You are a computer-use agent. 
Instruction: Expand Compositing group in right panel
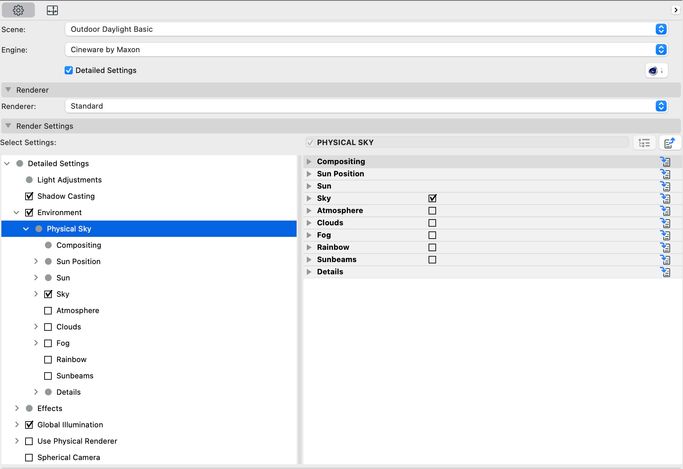[x=309, y=162]
